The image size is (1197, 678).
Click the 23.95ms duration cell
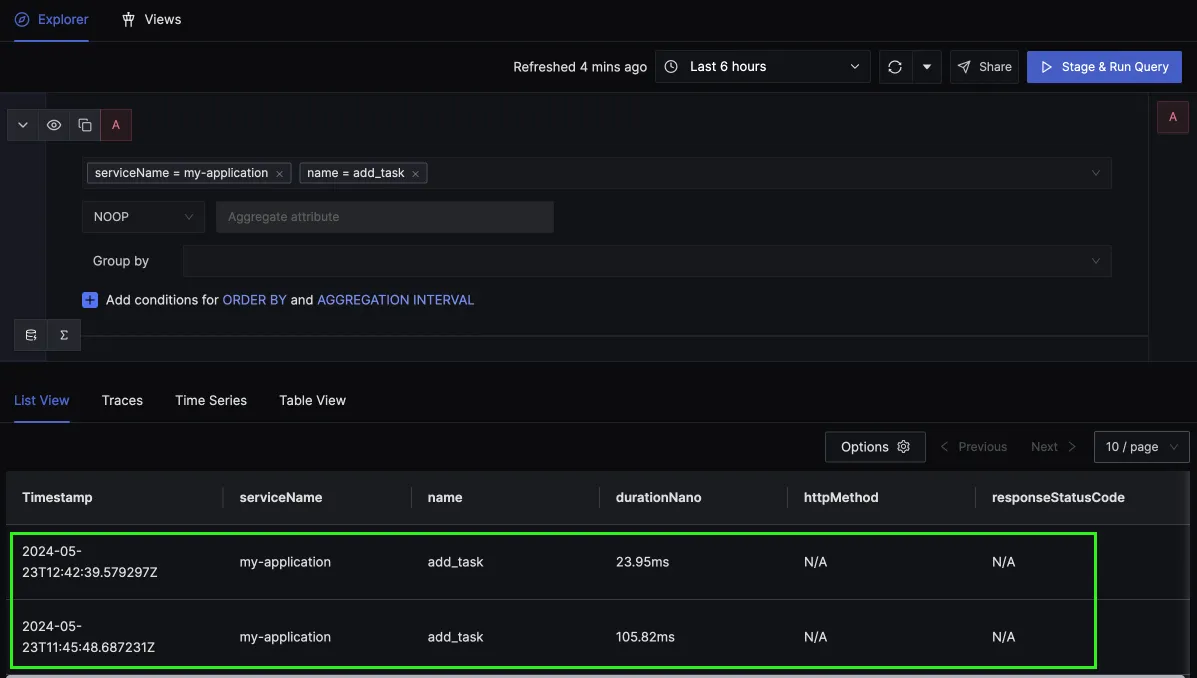(642, 562)
